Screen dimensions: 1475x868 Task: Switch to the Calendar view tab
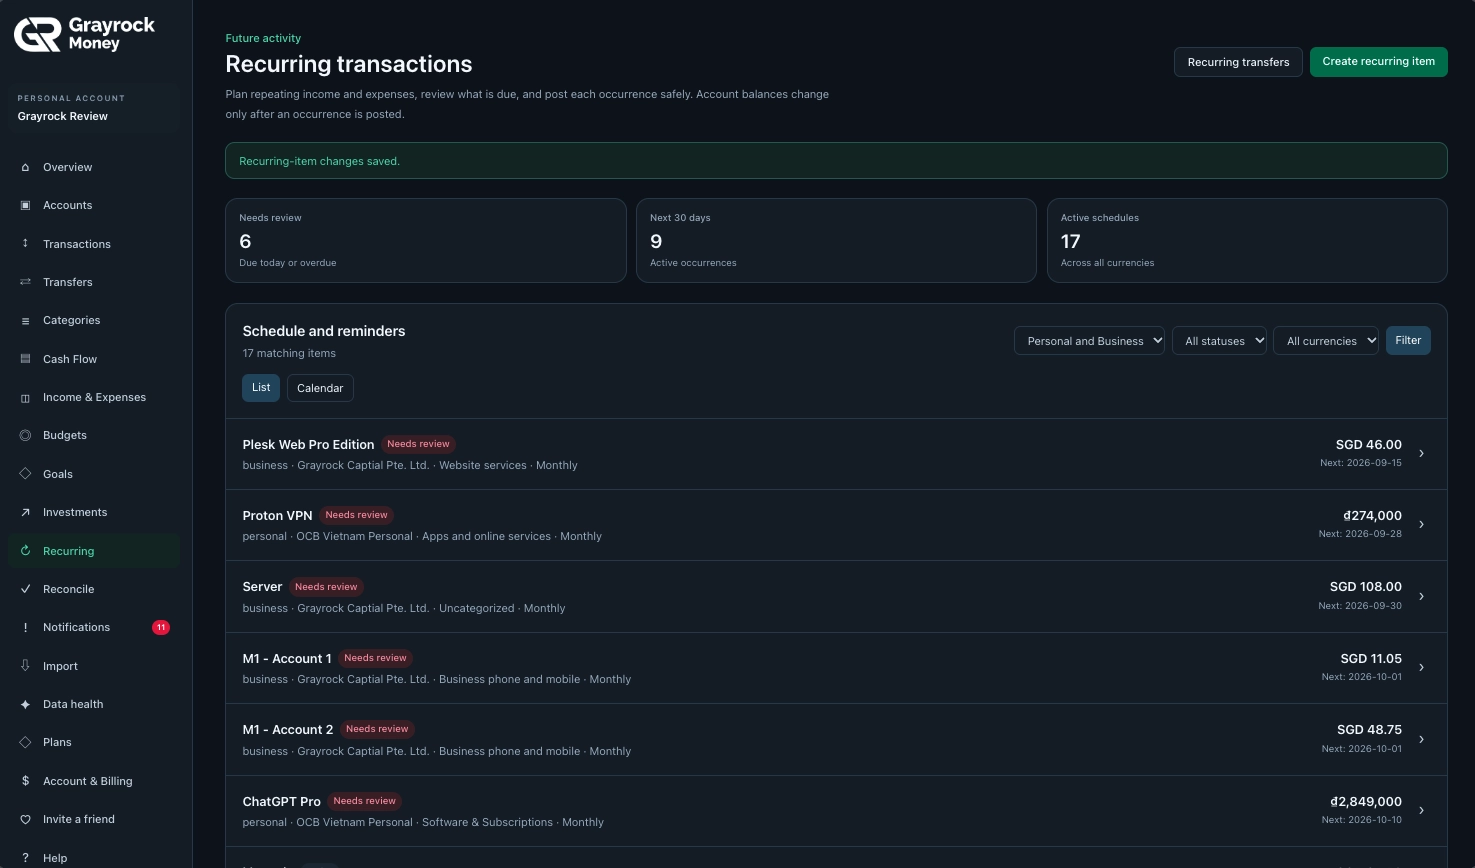tap(320, 388)
